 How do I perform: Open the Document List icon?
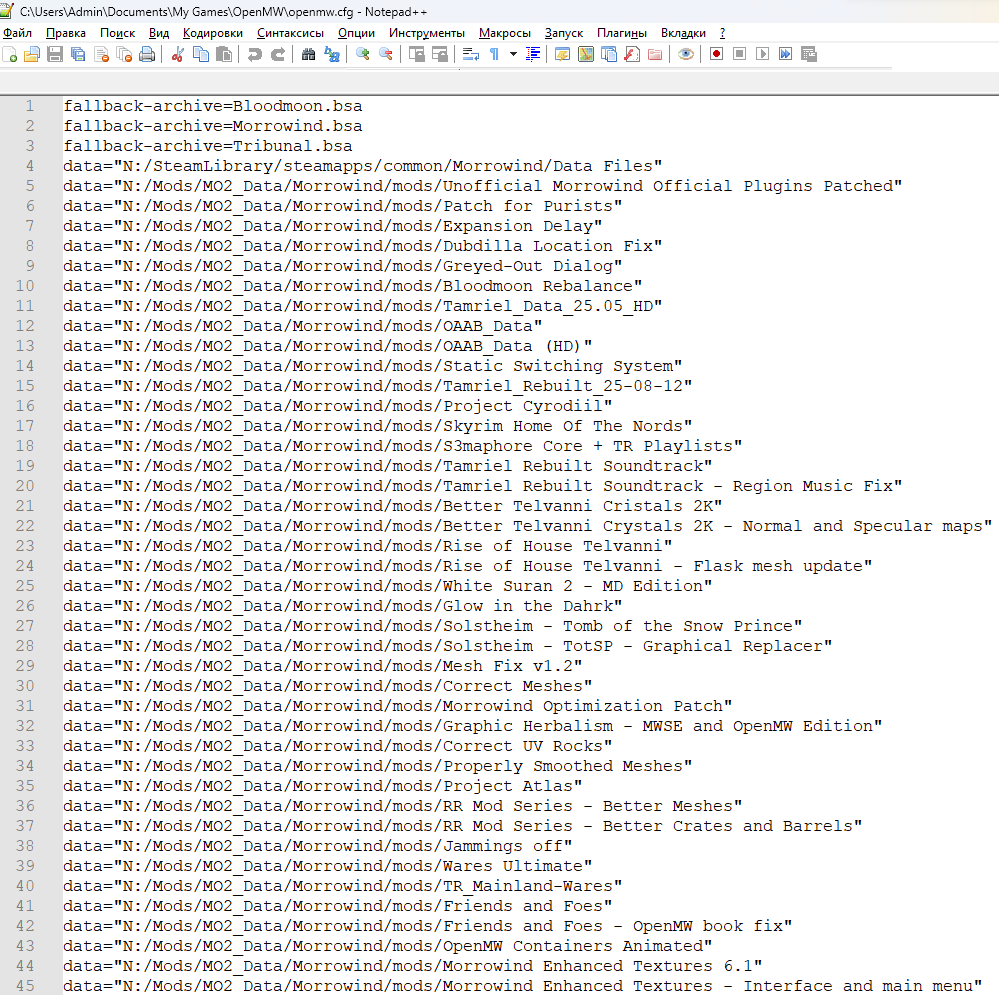click(608, 55)
